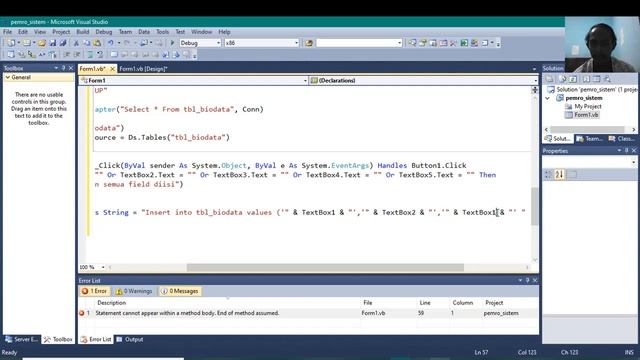Open Solution Explorer from the toolbar icon
This screenshot has height=360, width=640.
point(412,43)
